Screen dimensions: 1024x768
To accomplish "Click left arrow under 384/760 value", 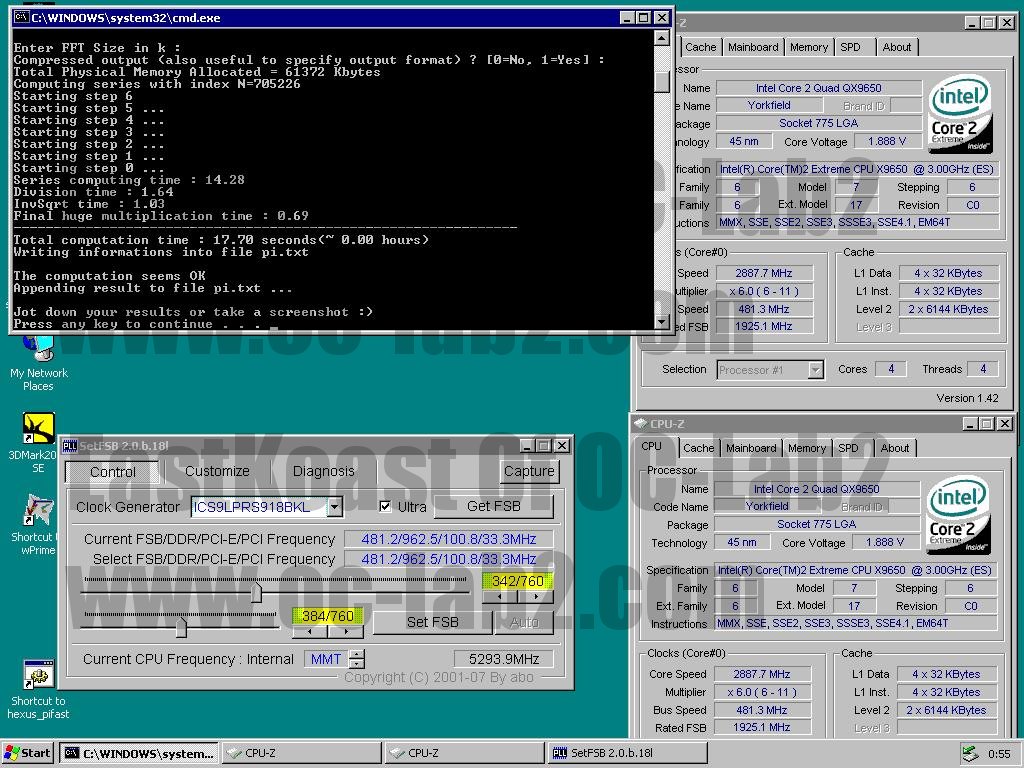I will [310, 632].
